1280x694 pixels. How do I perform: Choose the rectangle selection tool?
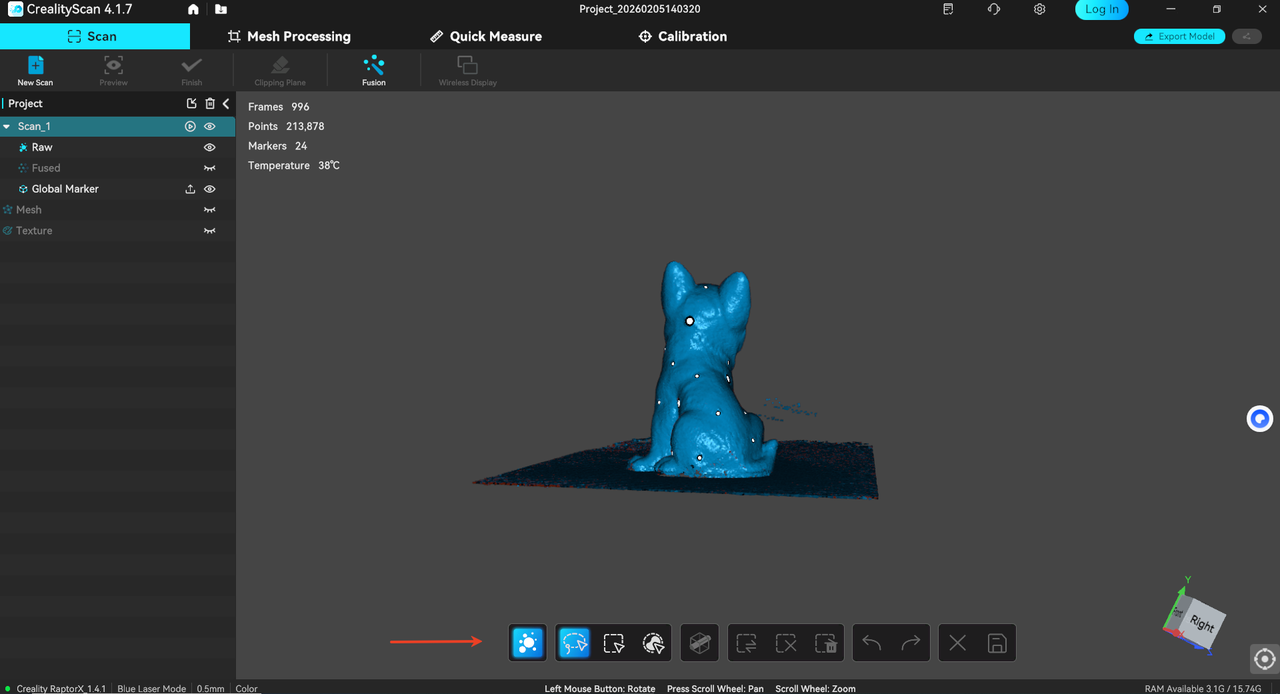point(614,643)
